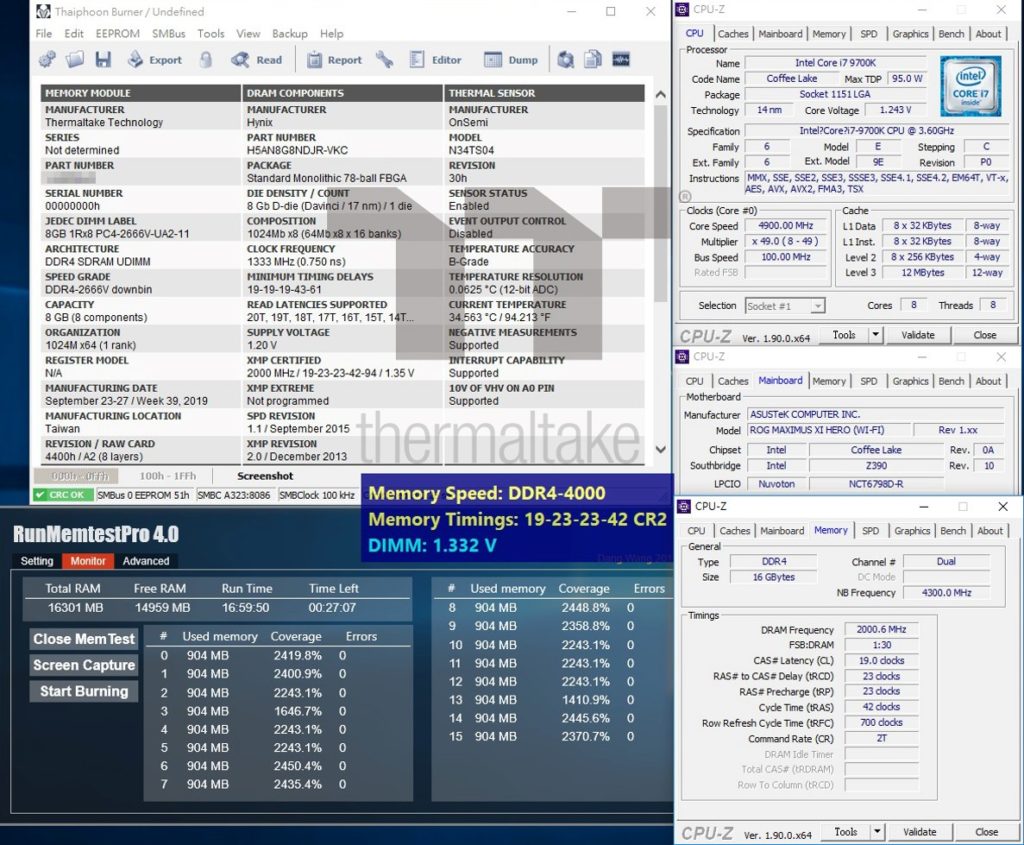Select the 100h - 1FFh tab
The height and width of the screenshot is (845, 1024).
click(168, 476)
